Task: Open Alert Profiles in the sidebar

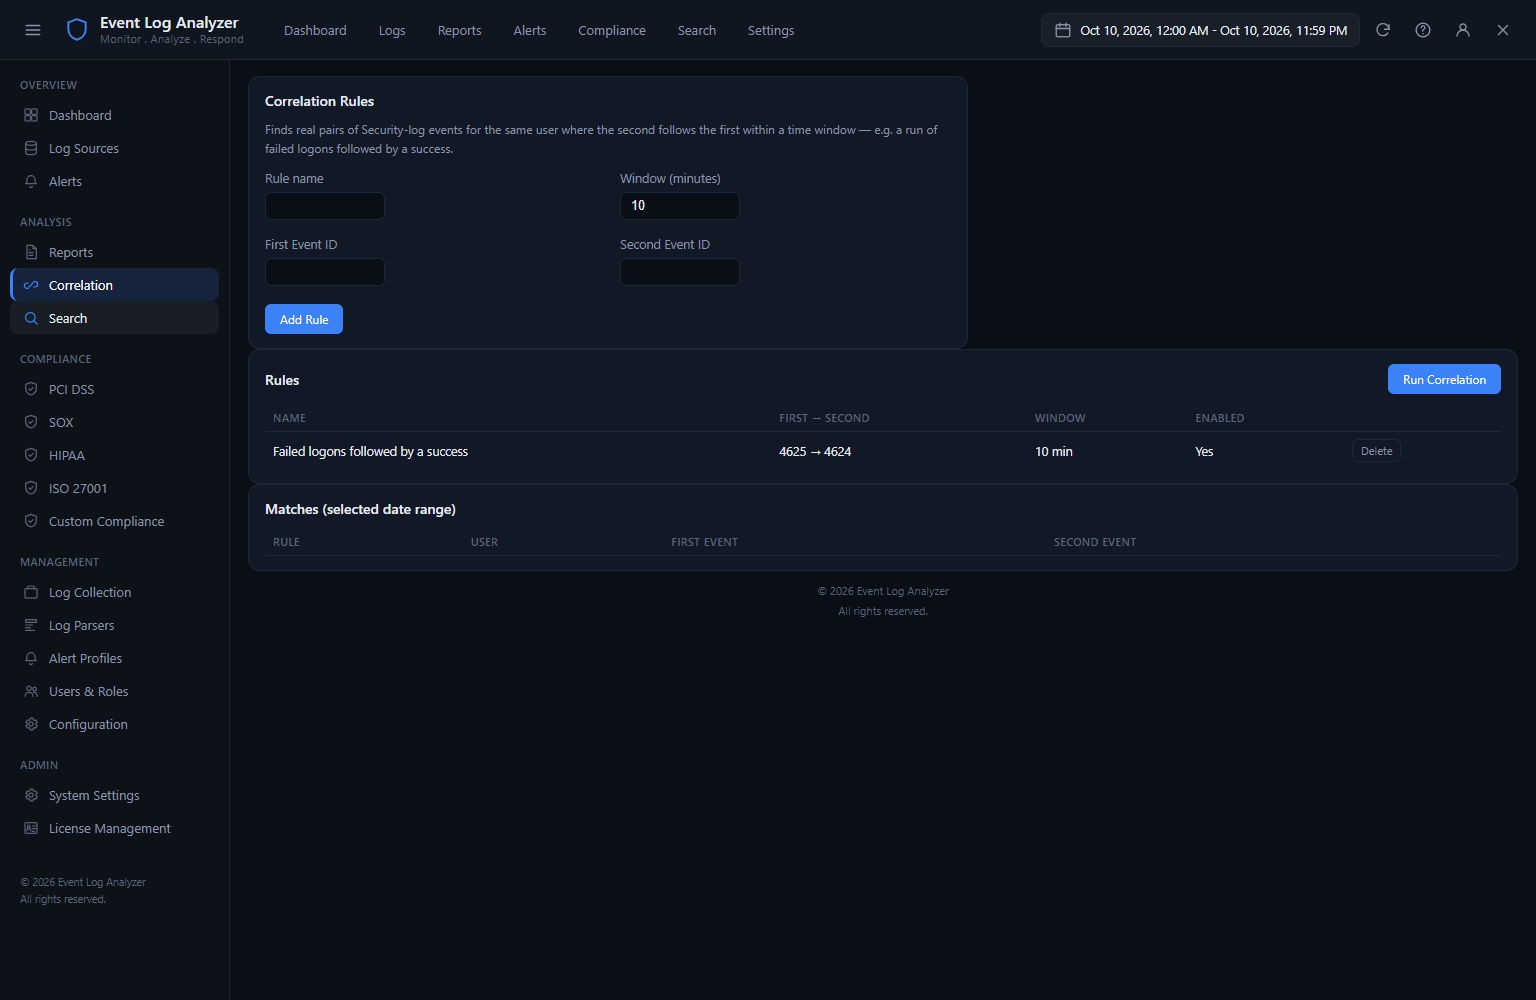Action: click(114, 658)
